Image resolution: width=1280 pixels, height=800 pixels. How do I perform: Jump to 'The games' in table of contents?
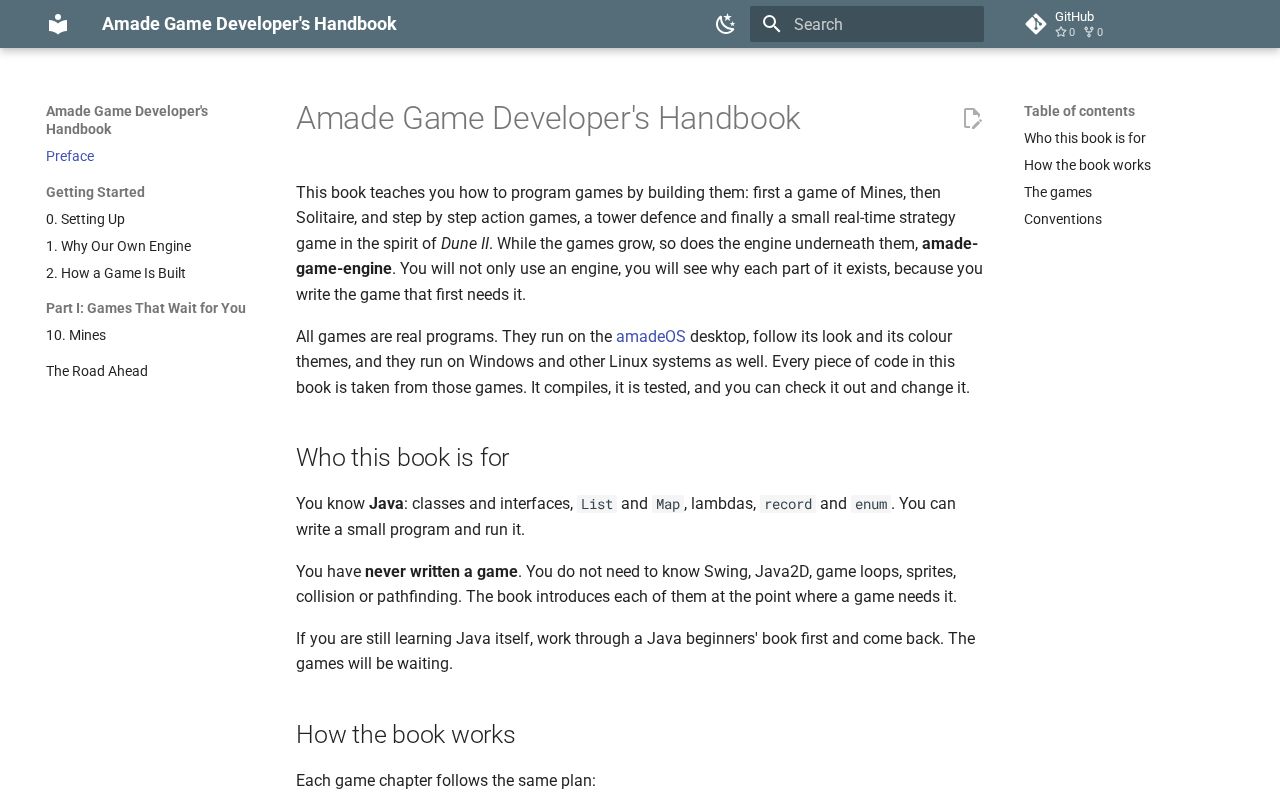1058,192
